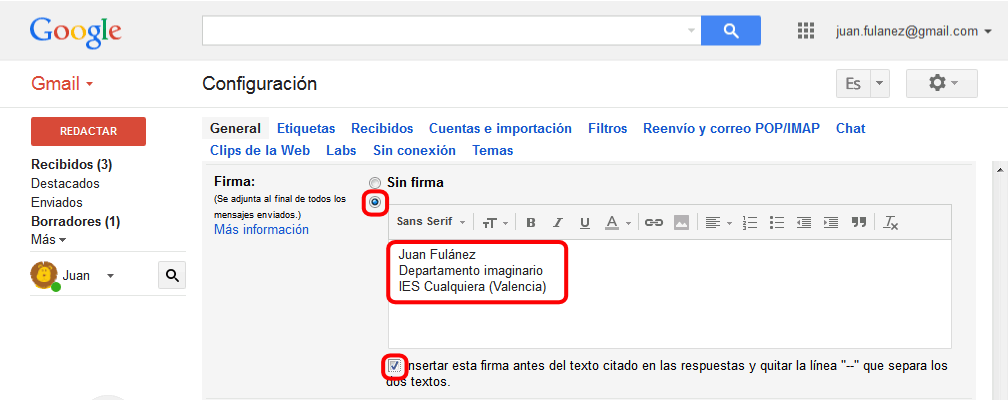Open the Google apps grid
This screenshot has width=1008, height=400.
[x=806, y=31]
